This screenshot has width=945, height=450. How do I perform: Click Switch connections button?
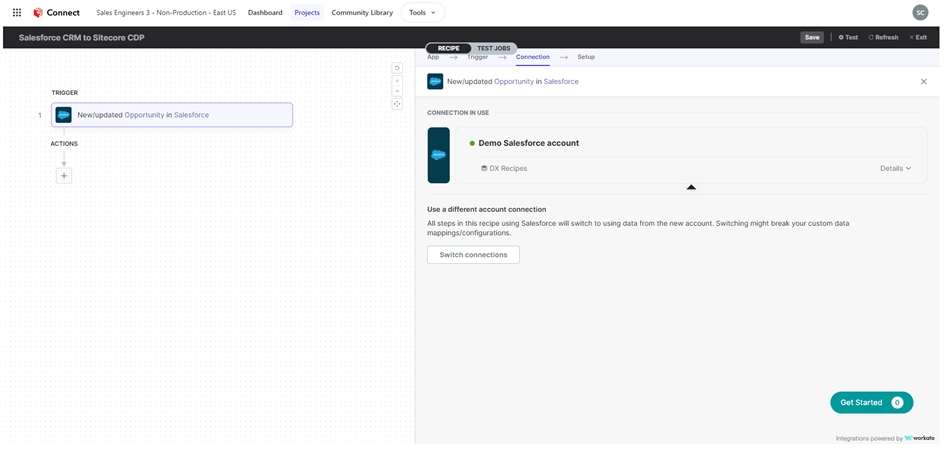click(473, 254)
